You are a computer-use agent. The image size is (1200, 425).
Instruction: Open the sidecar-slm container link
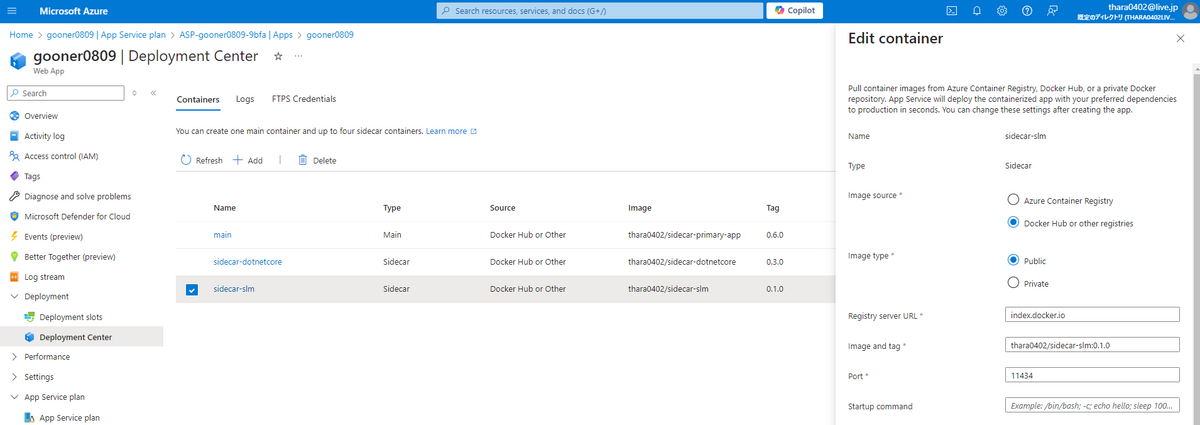pos(235,289)
